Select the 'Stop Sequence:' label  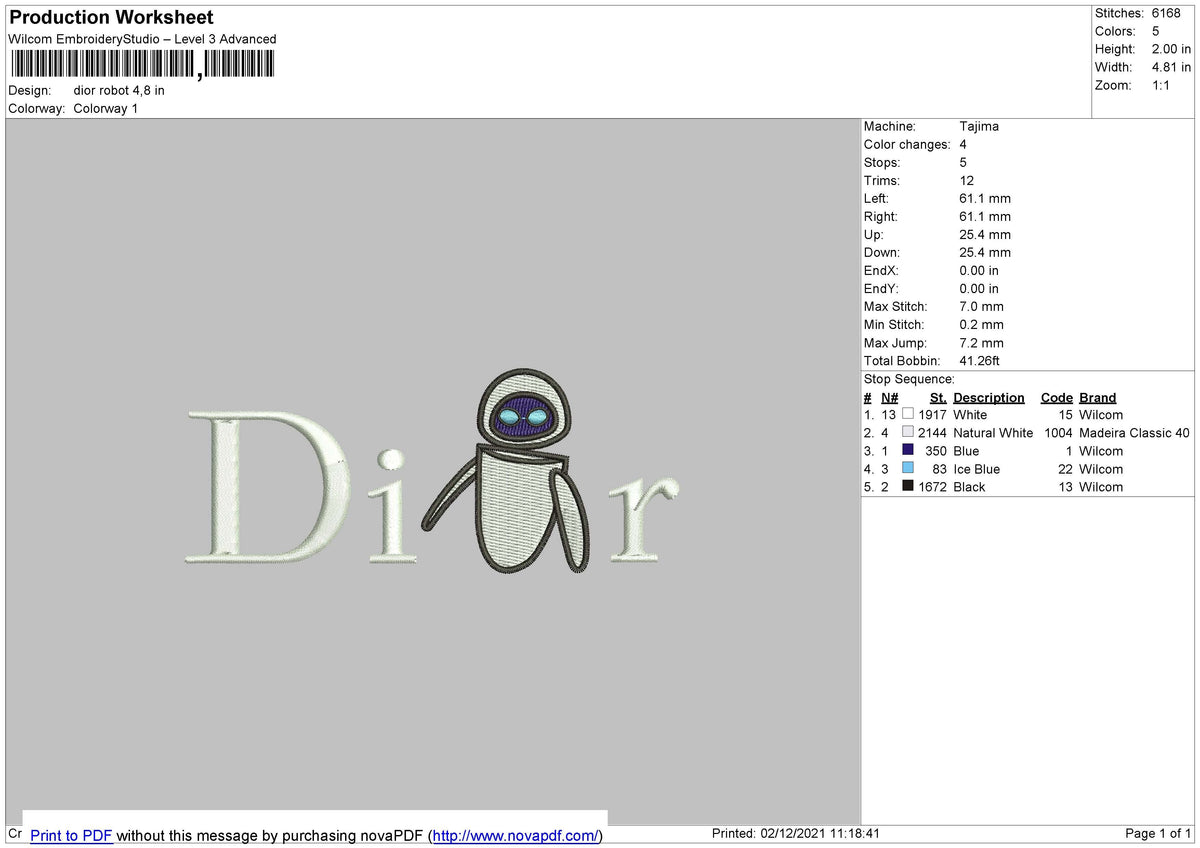(909, 379)
